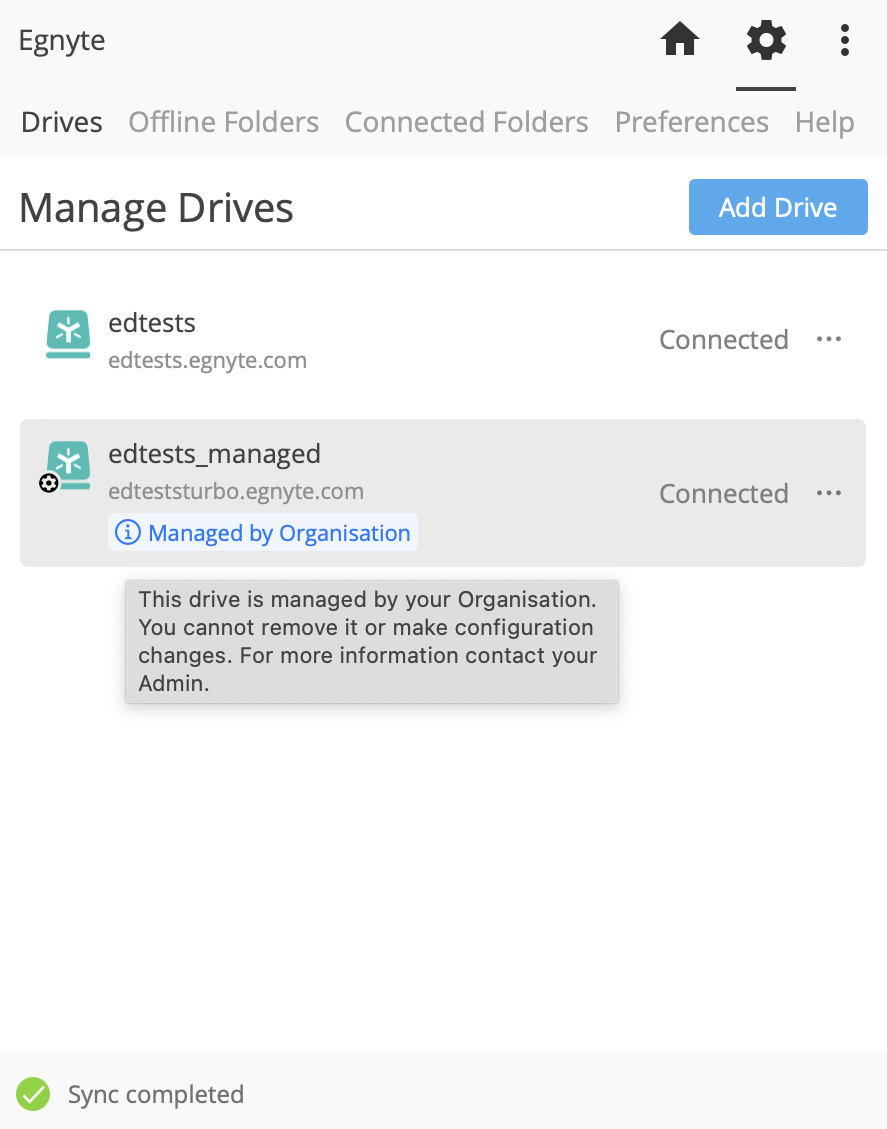Click edteststurbo.egnyte.com domain text

(236, 491)
